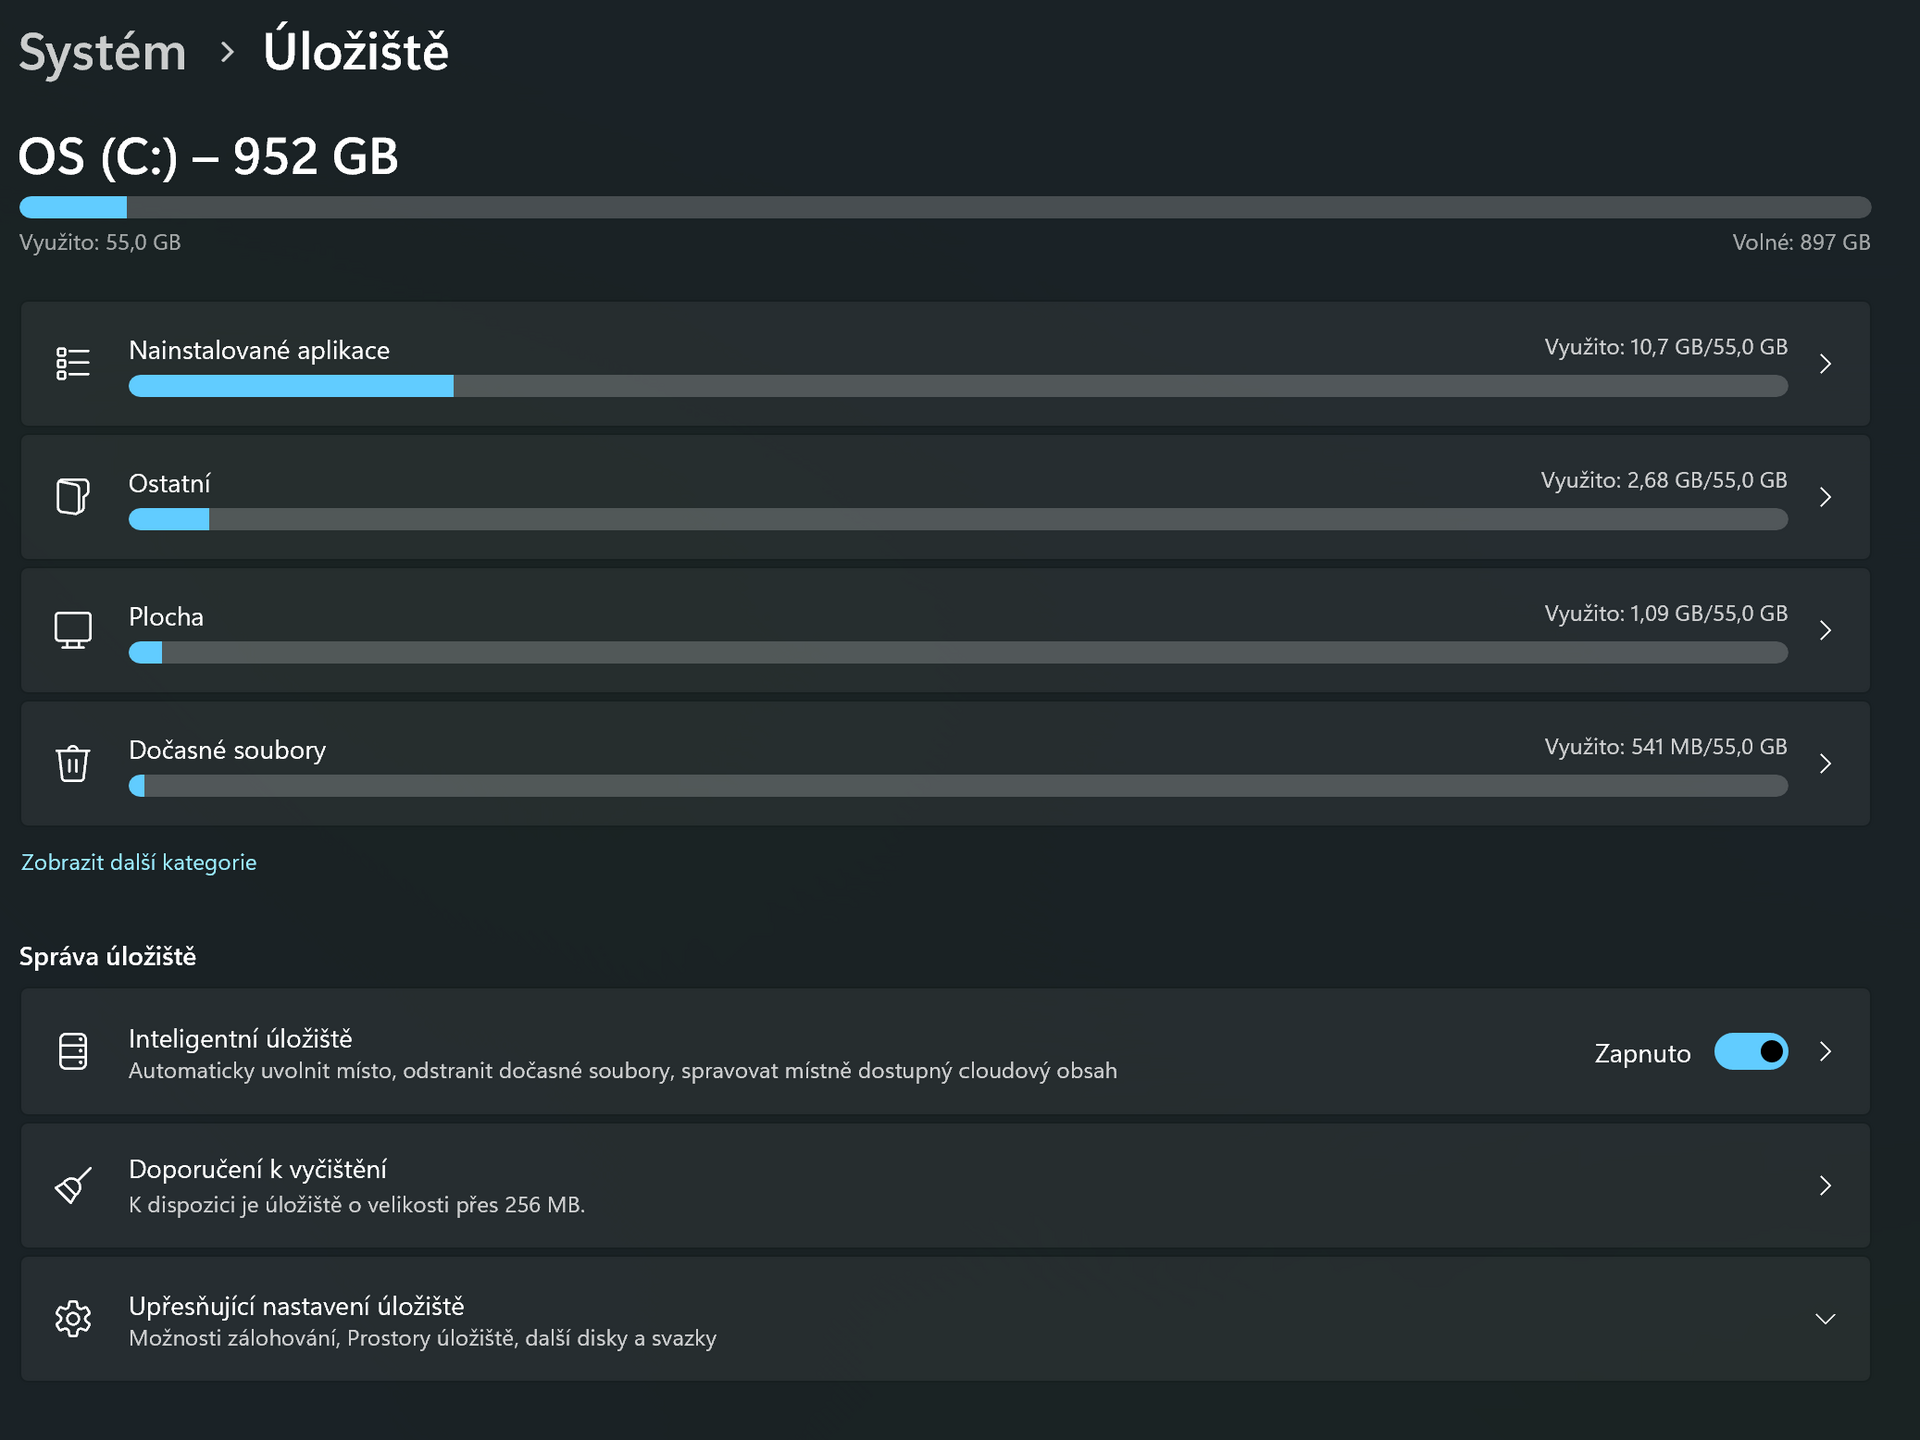Click the Plocha usage bar

pos(957,653)
